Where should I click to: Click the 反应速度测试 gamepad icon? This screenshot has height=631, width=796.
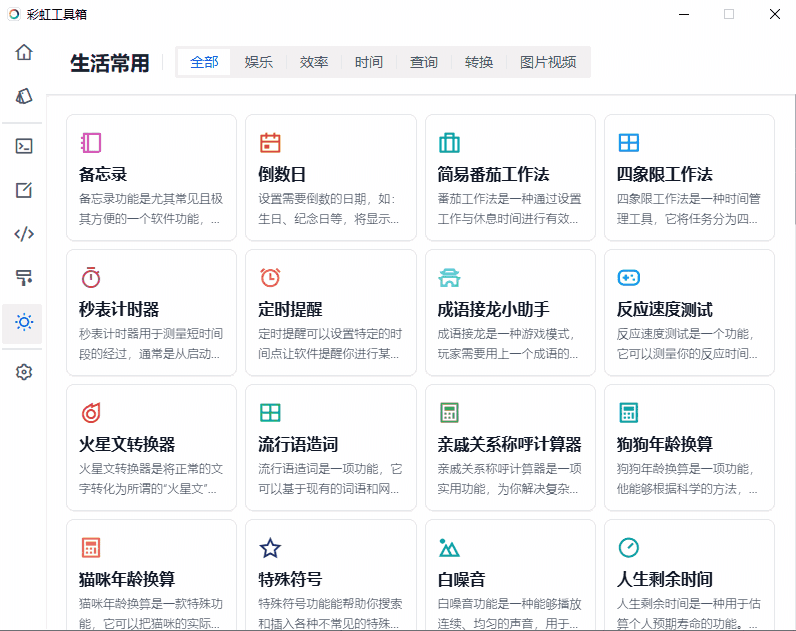click(628, 277)
